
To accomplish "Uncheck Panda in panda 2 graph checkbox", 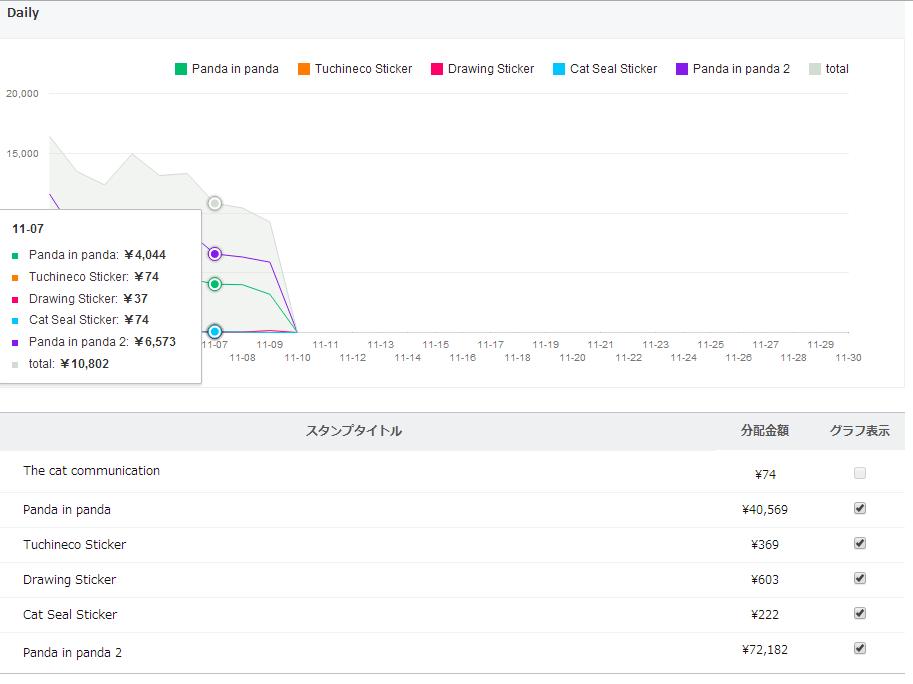I will tap(860, 648).
